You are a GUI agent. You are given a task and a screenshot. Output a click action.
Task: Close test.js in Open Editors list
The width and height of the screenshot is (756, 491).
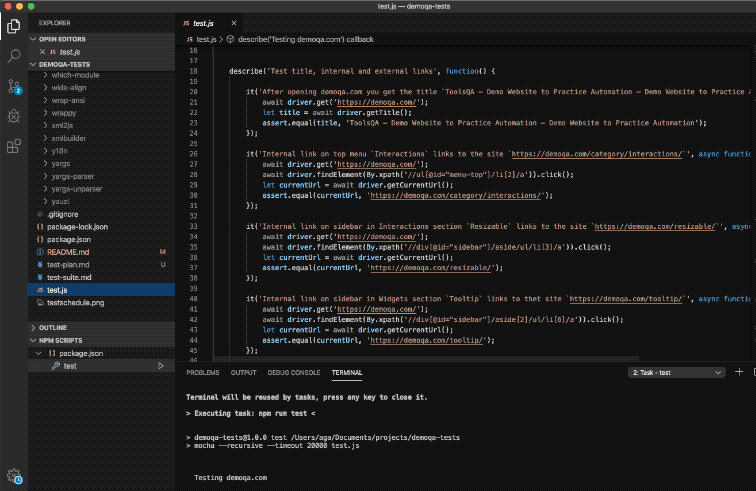pyautogui.click(x=42, y=52)
